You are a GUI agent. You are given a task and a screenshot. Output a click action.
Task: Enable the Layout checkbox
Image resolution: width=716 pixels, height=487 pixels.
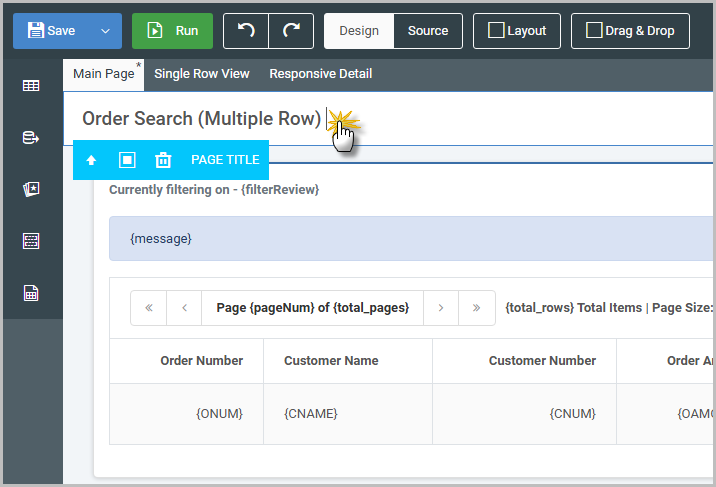click(x=496, y=31)
